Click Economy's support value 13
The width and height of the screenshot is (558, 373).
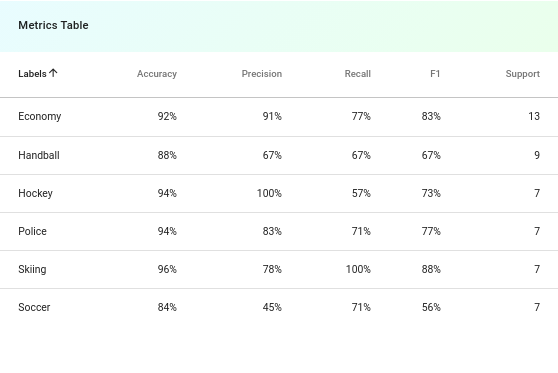(534, 116)
